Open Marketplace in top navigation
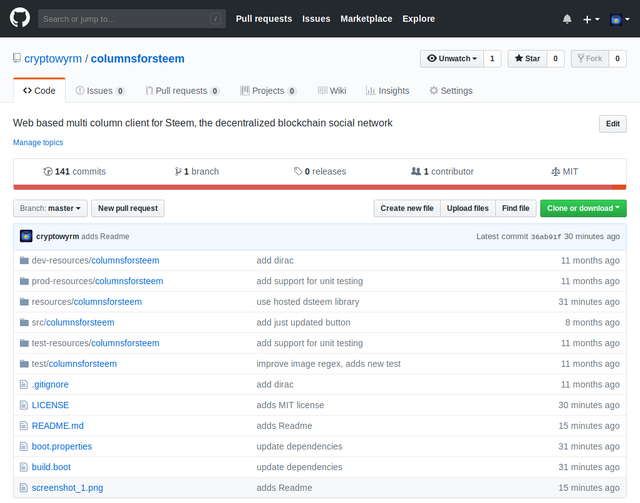Viewport: 640px width, 503px height. pos(366,19)
